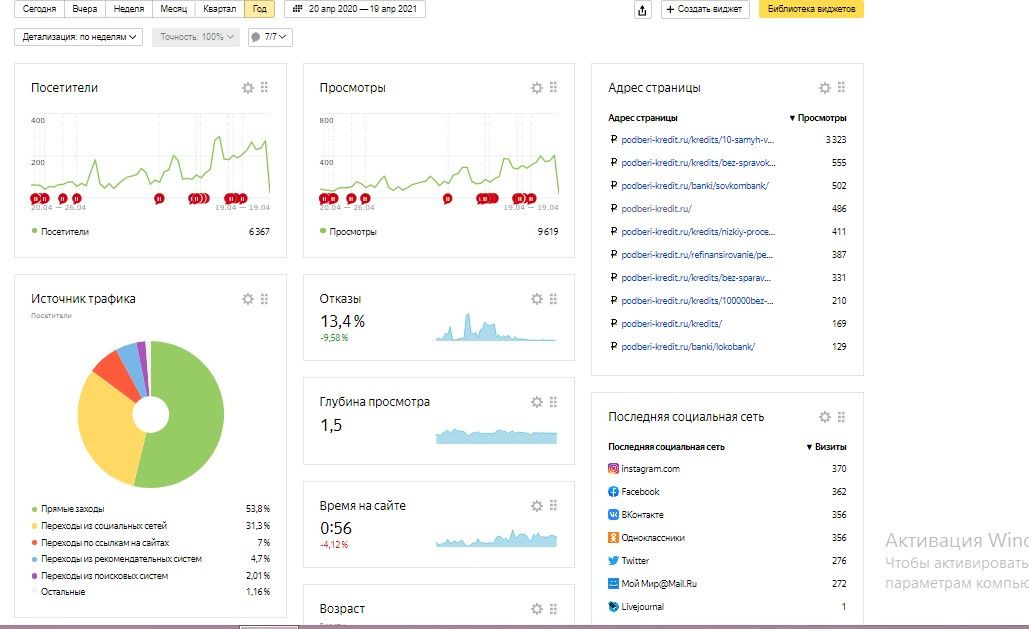Open settings gear of Посетители widget
The width and height of the screenshot is (1029, 629).
click(x=248, y=88)
